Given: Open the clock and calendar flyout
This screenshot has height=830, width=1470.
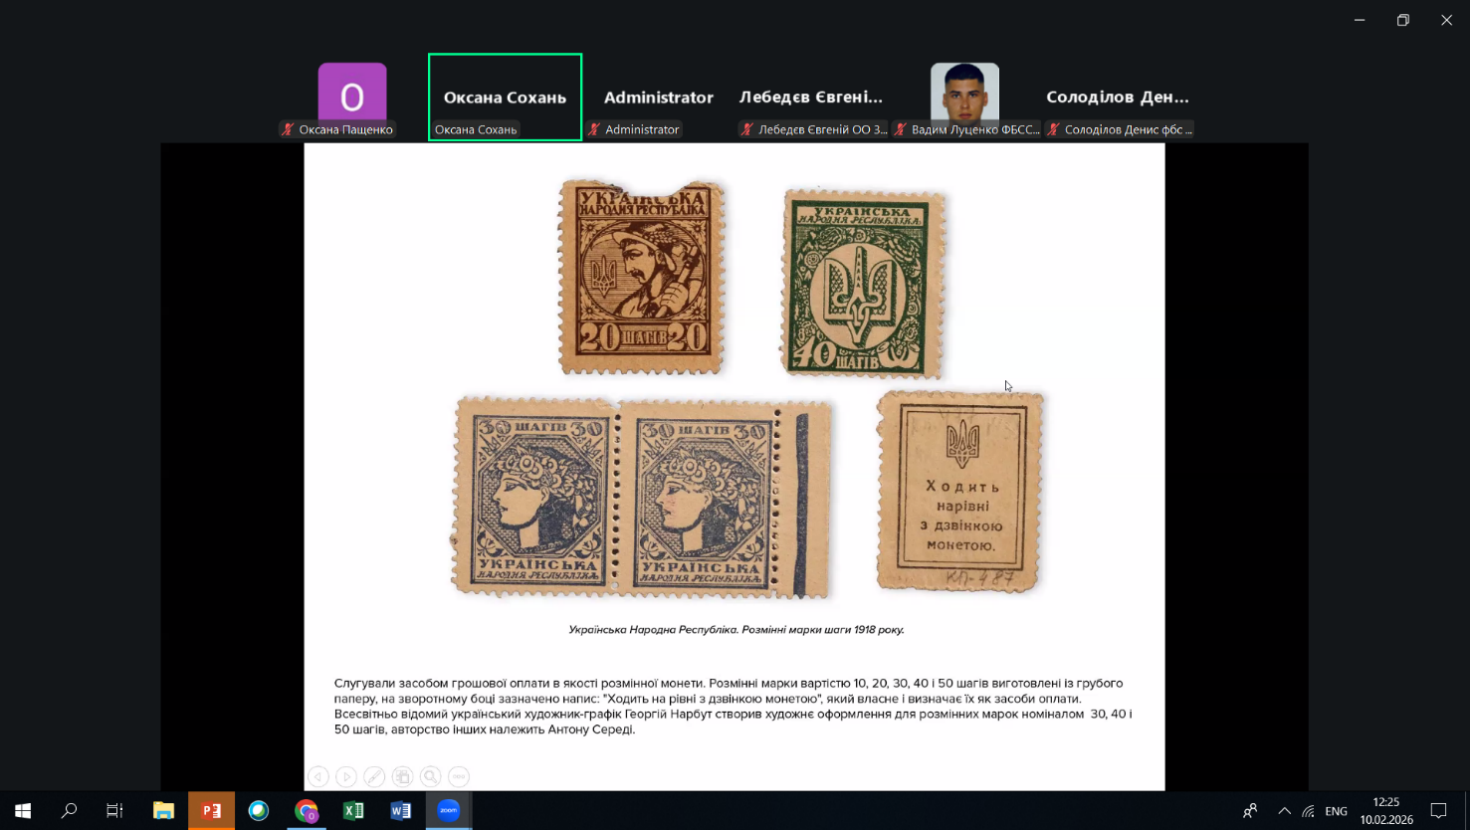Looking at the screenshot, I should coord(1386,810).
